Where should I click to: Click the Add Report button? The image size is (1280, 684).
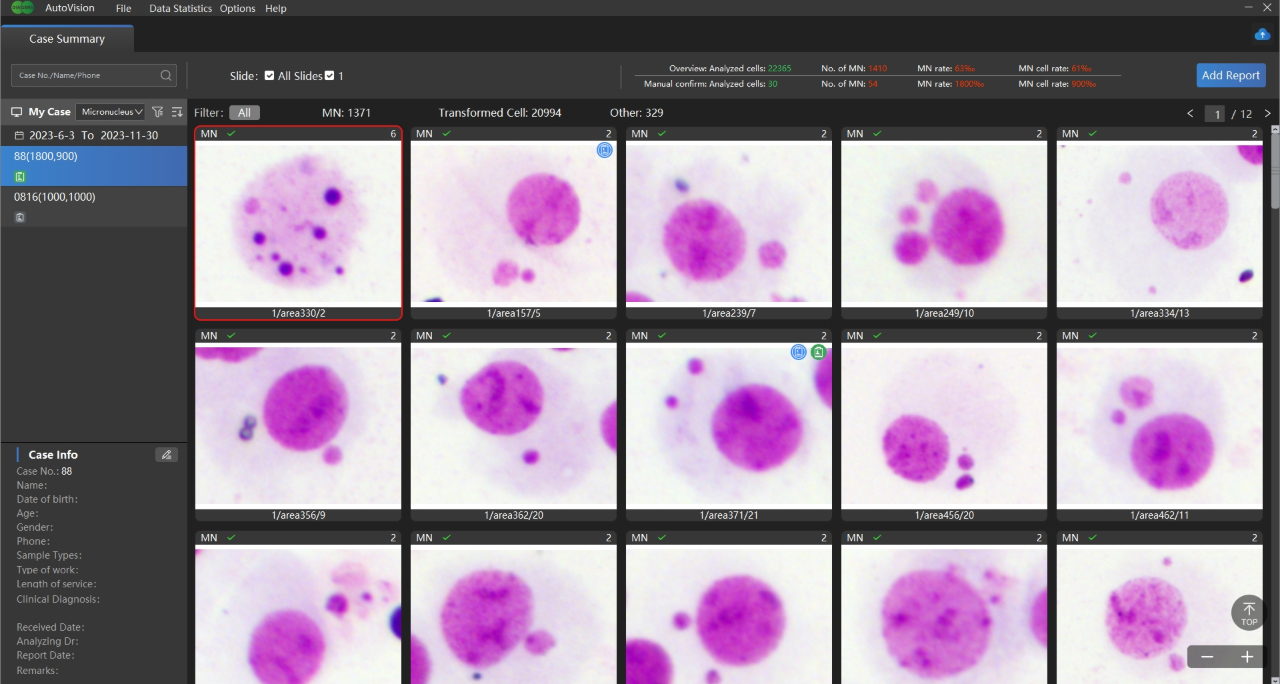[x=1230, y=75]
